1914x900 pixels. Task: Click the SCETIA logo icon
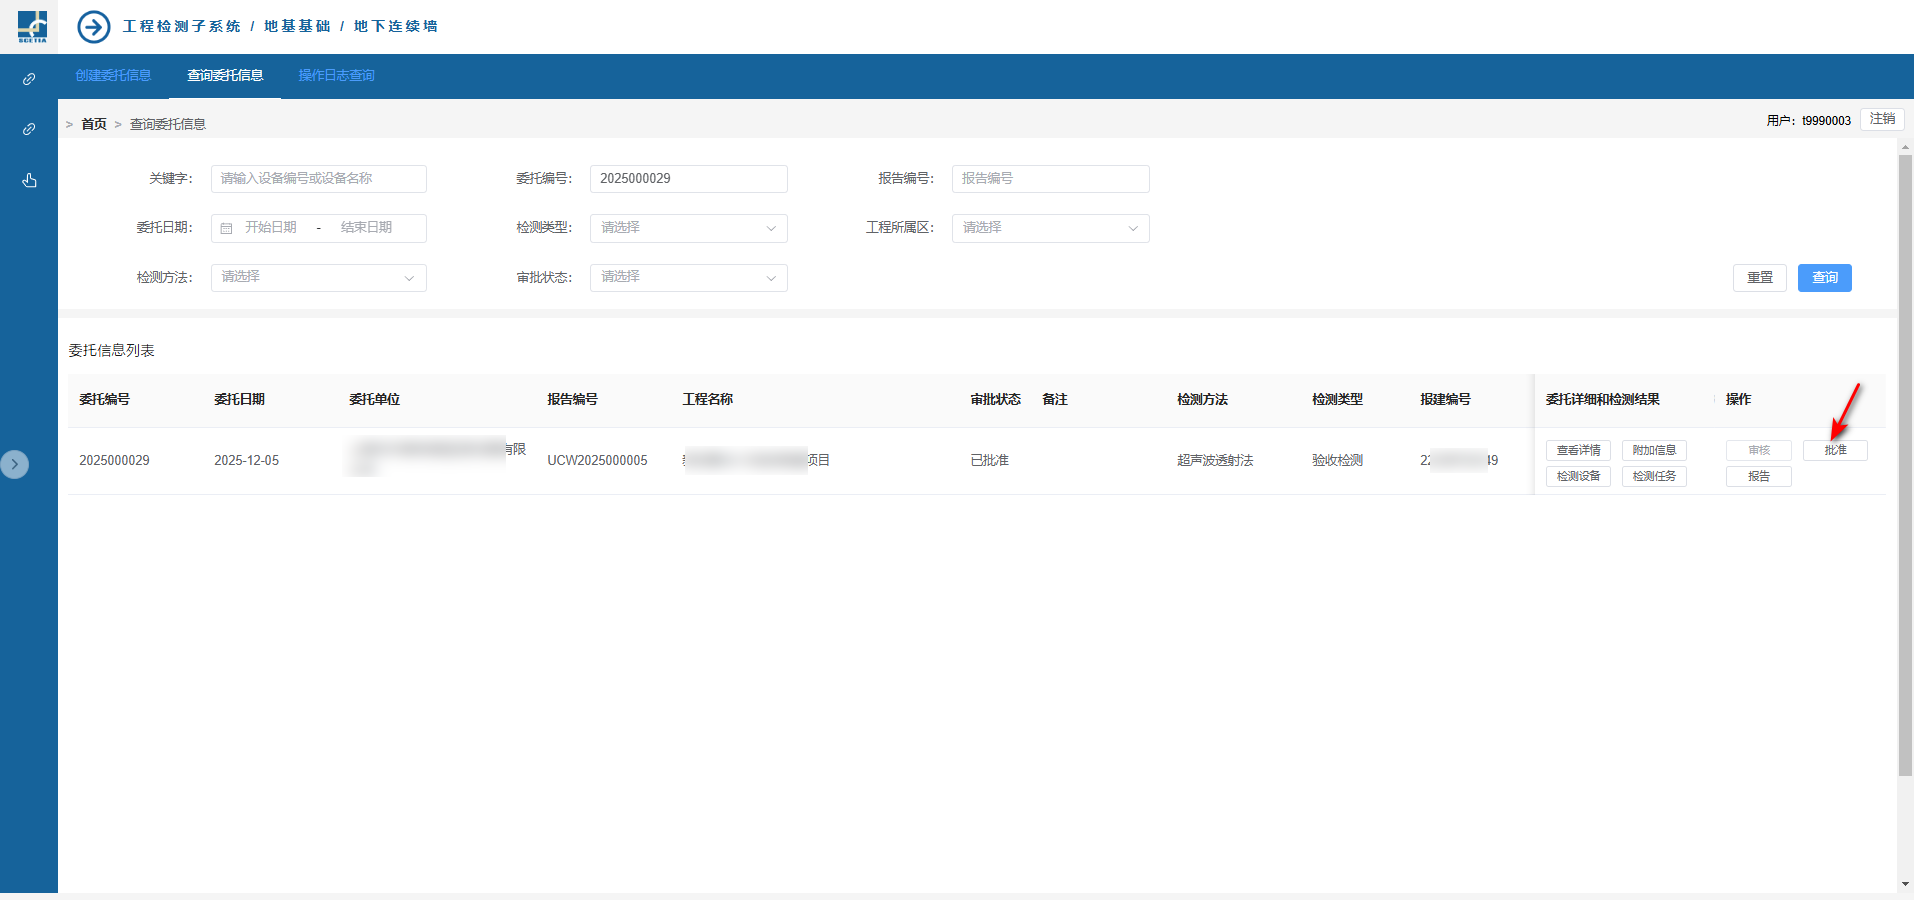pos(32,26)
